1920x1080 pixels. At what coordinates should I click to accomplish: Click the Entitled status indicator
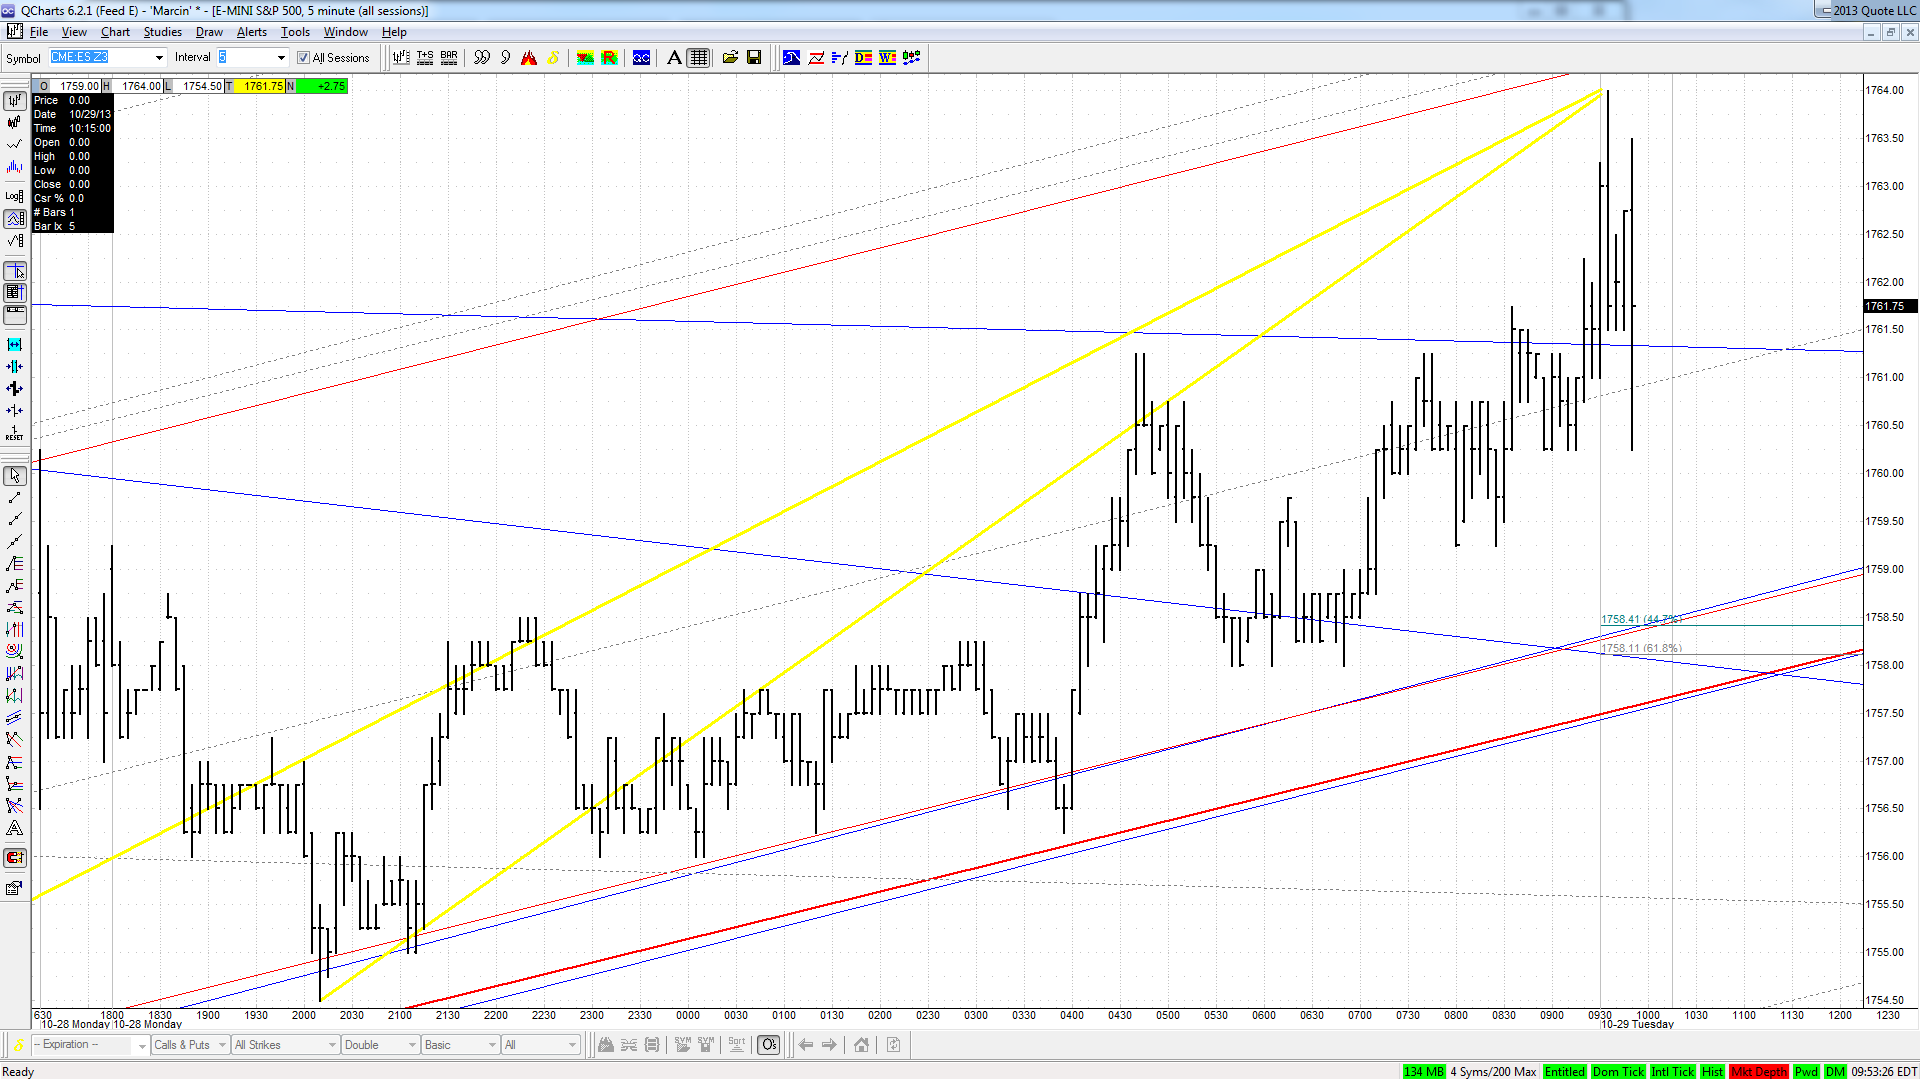1564,1072
